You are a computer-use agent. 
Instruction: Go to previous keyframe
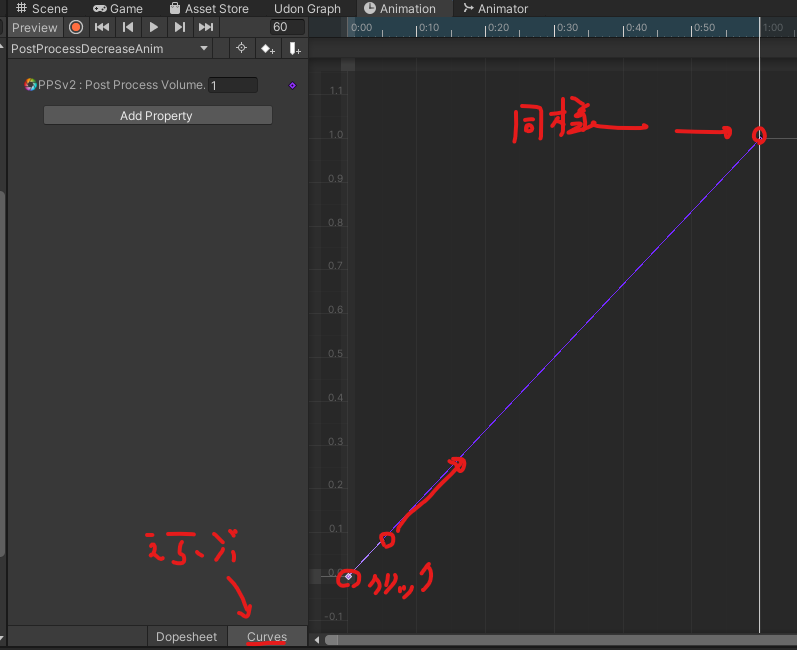pyautogui.click(x=128, y=27)
